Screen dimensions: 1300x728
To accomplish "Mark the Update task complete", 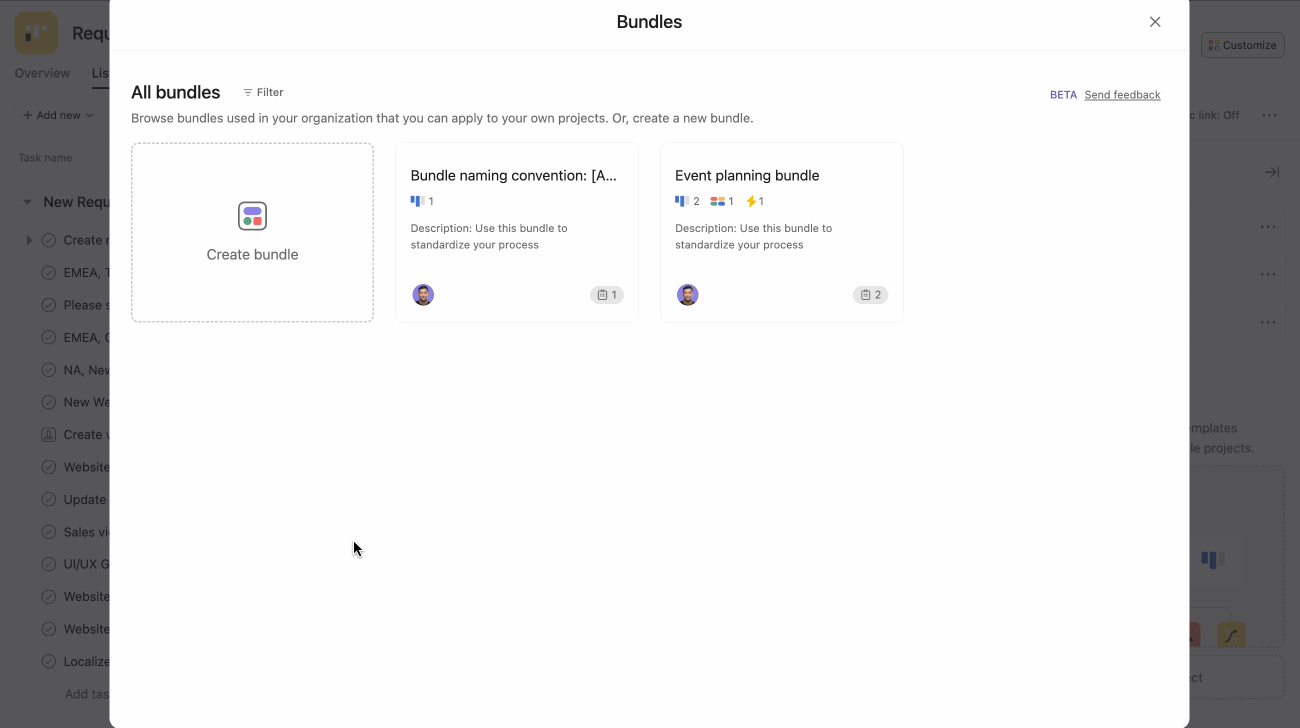I will pos(48,499).
